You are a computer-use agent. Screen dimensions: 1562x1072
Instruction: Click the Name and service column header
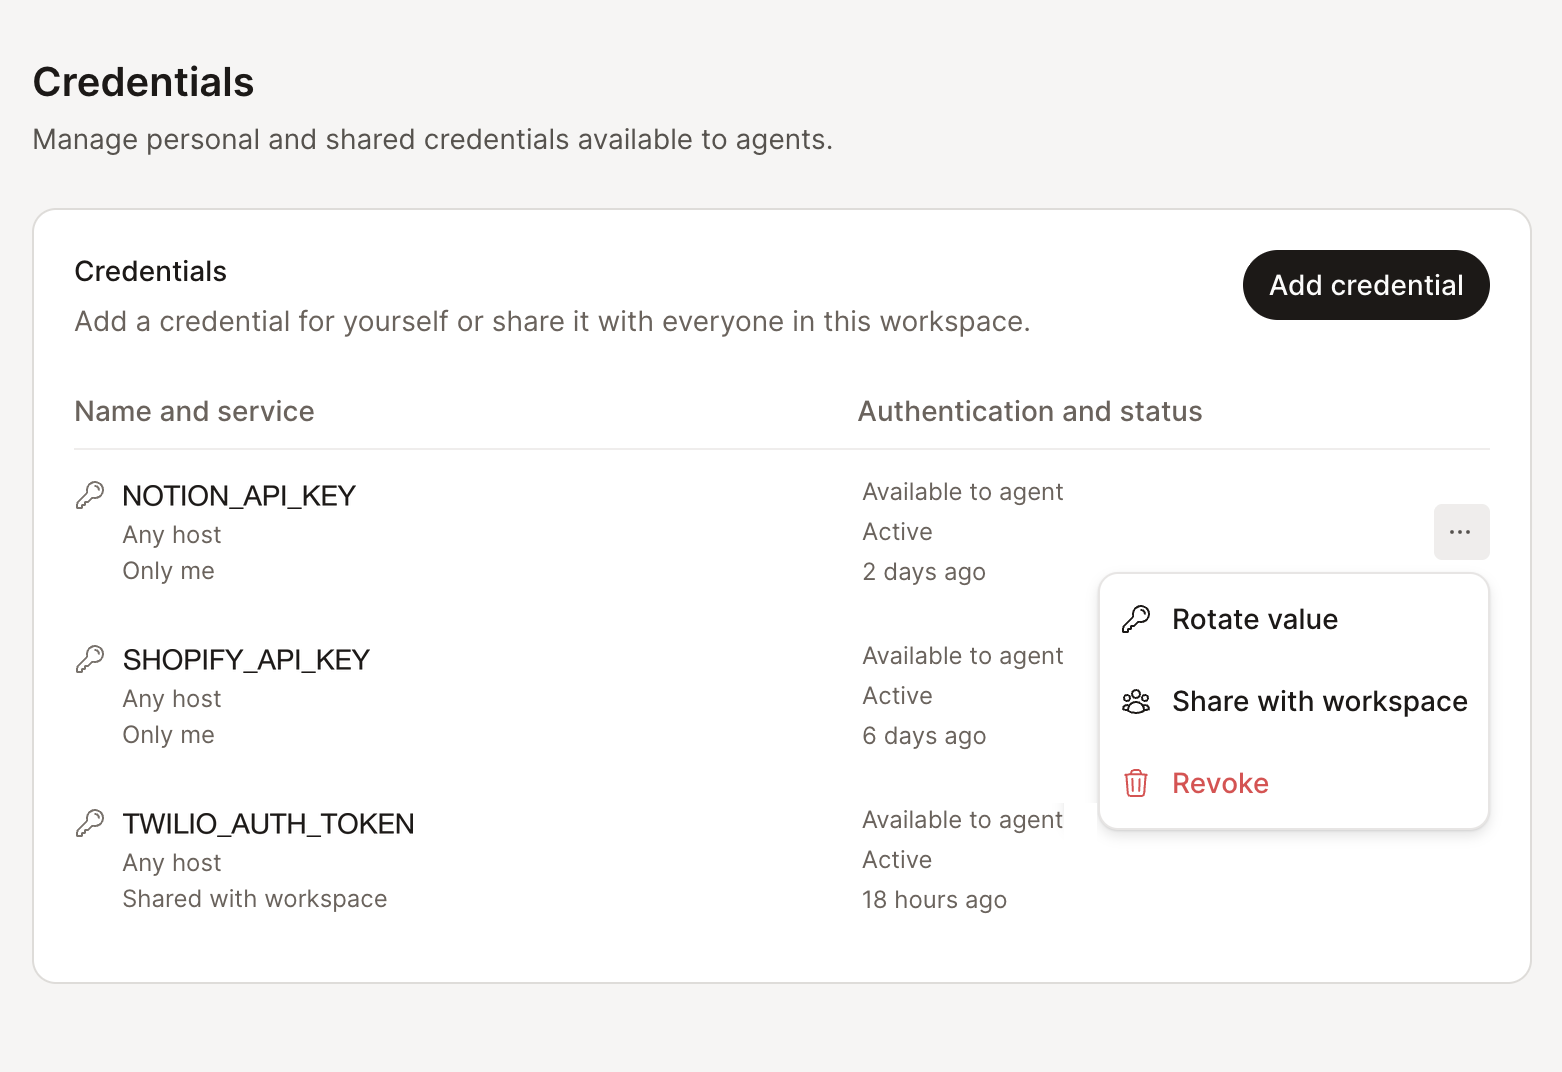click(x=194, y=411)
